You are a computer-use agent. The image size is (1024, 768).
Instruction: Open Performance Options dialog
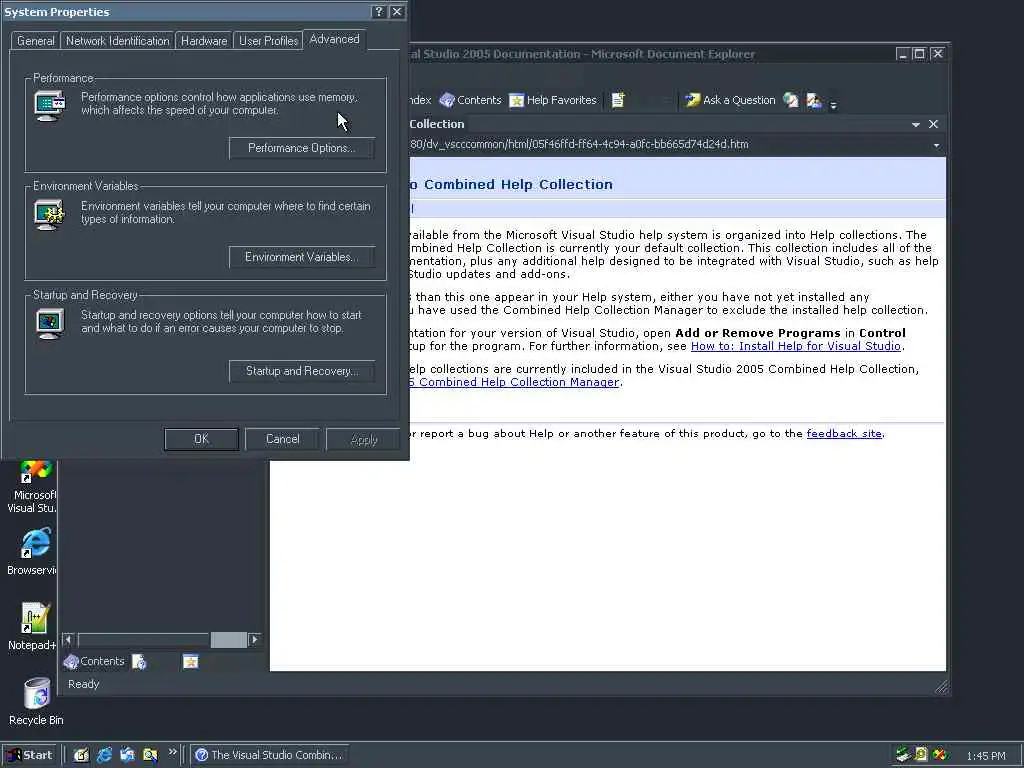click(x=302, y=148)
